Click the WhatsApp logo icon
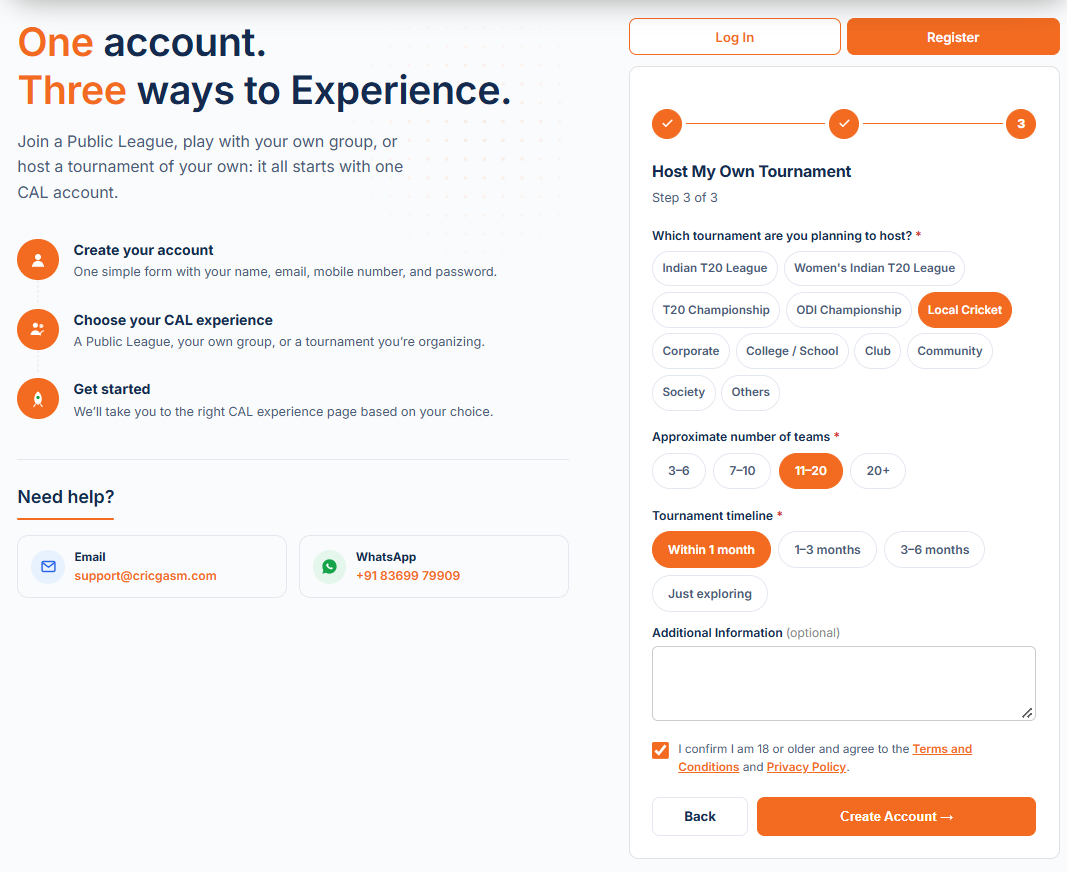Screen dimensions: 1067x872 329,566
